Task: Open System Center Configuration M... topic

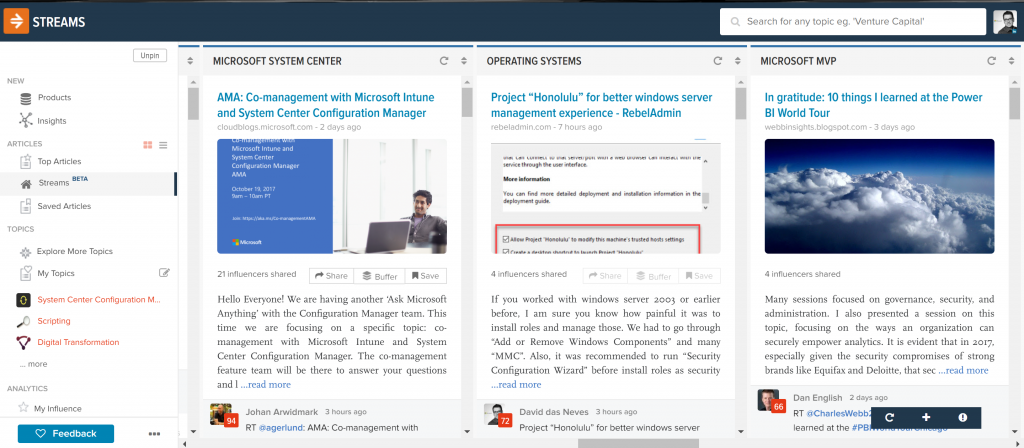Action: (99, 300)
